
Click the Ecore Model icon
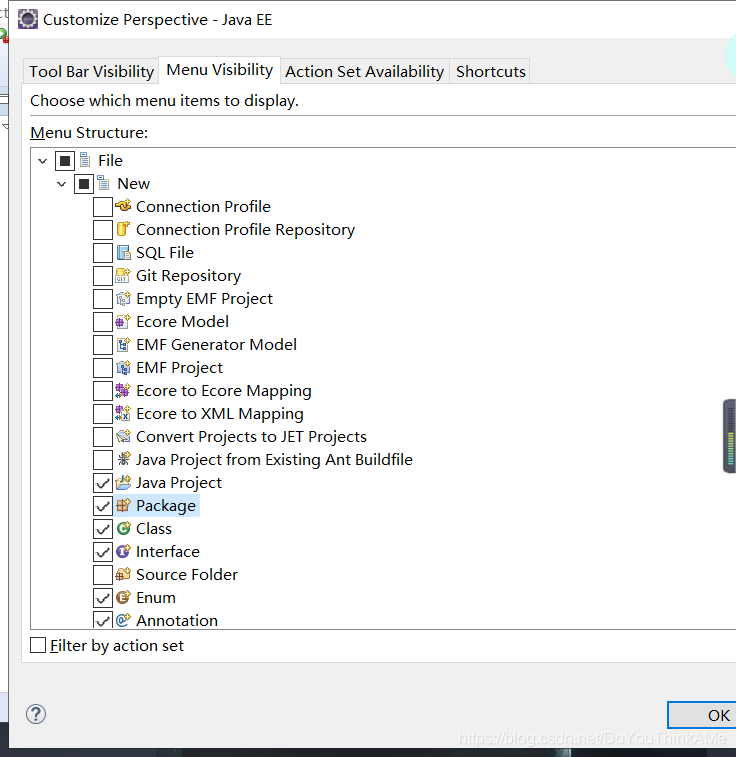(x=124, y=321)
